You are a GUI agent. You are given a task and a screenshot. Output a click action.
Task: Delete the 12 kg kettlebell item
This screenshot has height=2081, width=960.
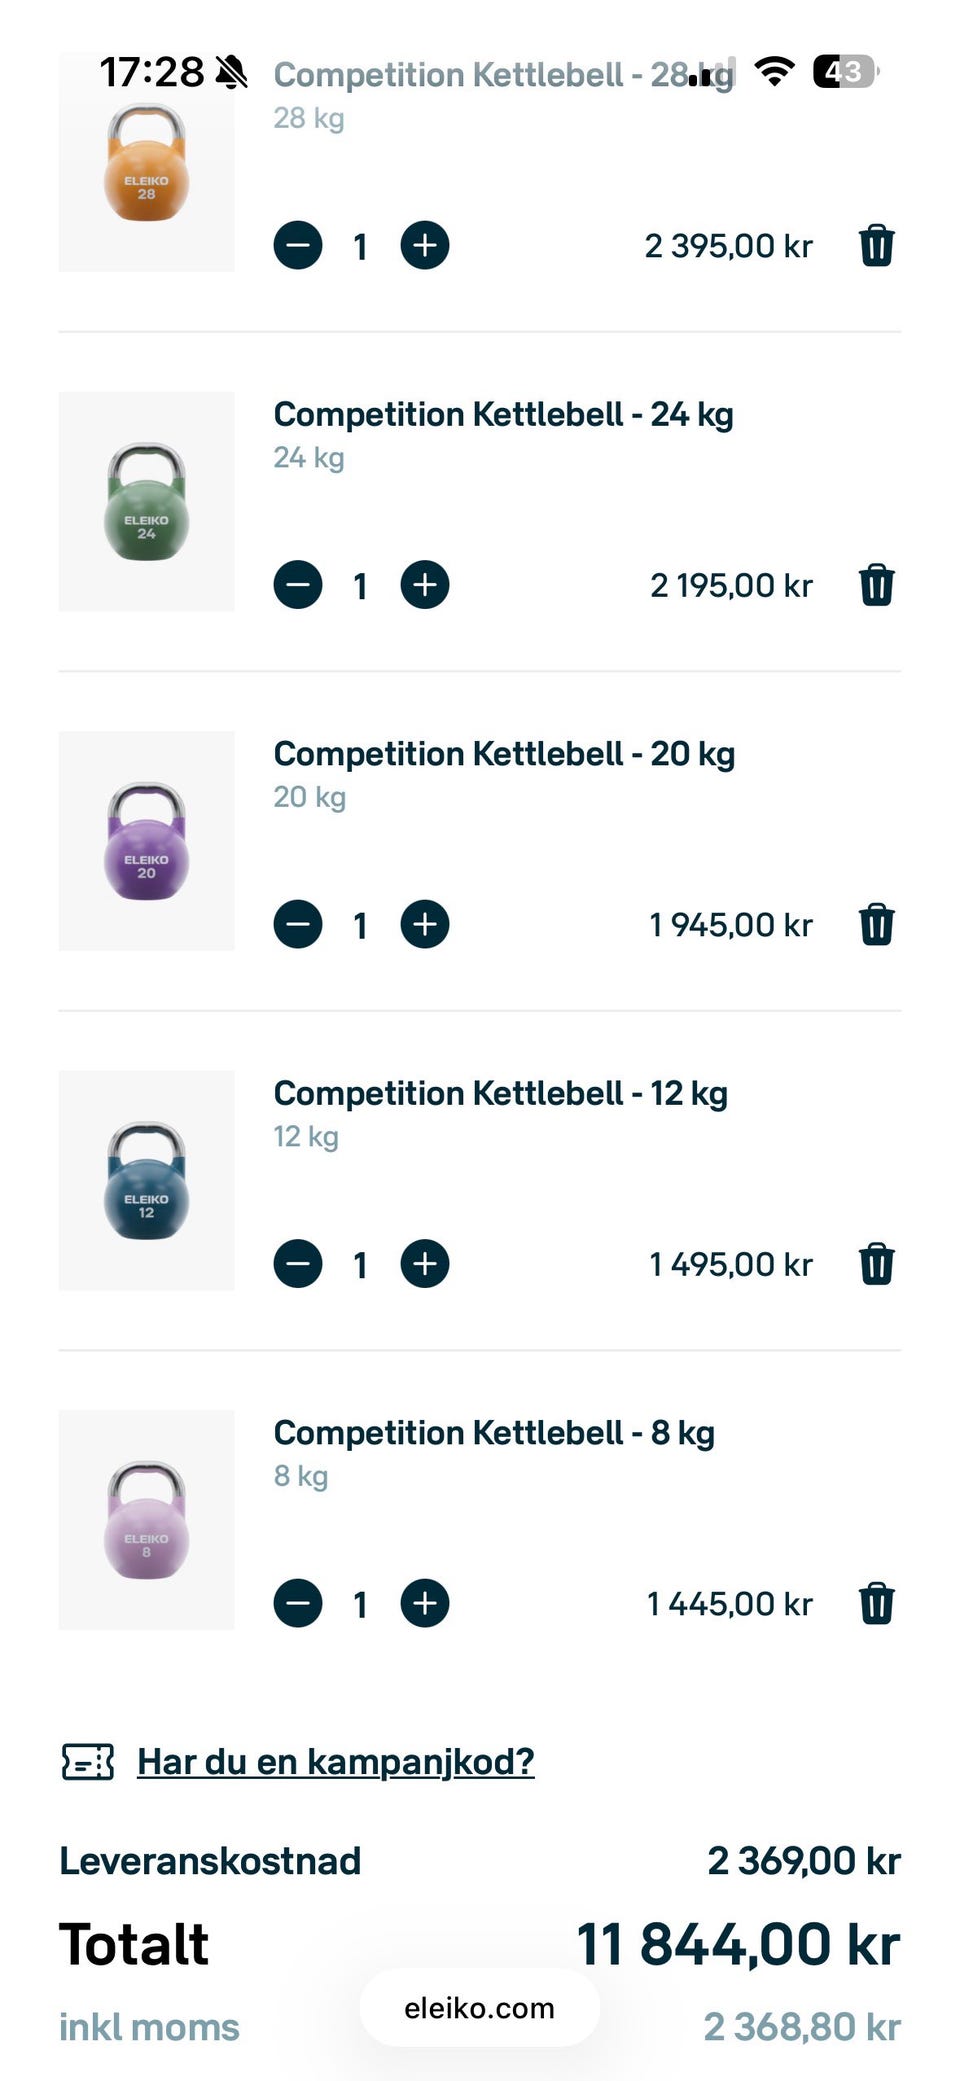(876, 1264)
